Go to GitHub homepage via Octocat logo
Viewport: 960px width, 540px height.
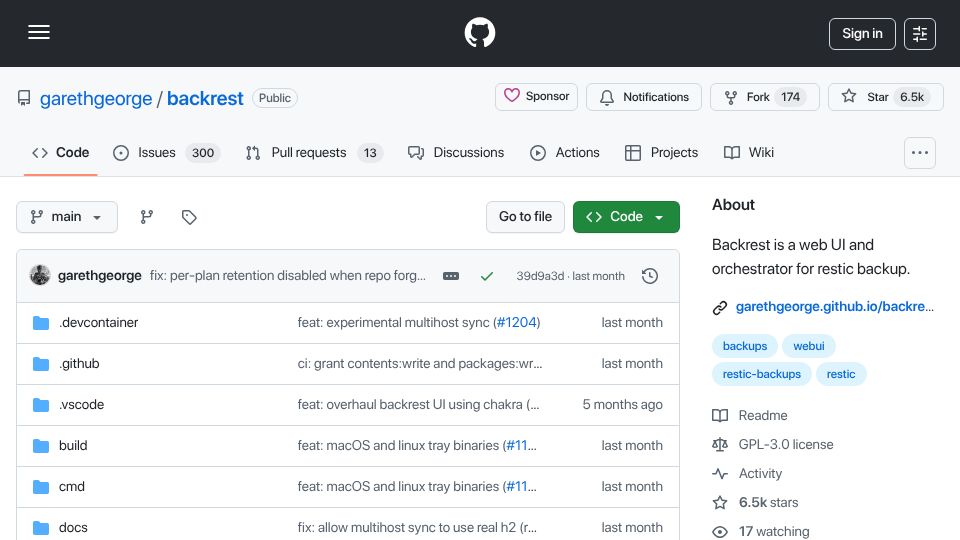click(x=479, y=32)
